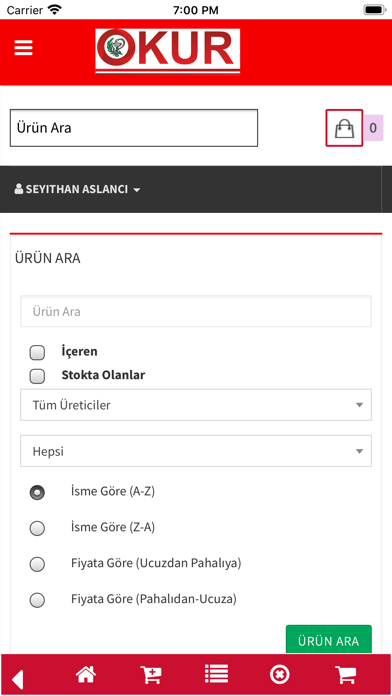
Task: Tap the add-to-cart plus icon
Action: pyautogui.click(x=151, y=675)
